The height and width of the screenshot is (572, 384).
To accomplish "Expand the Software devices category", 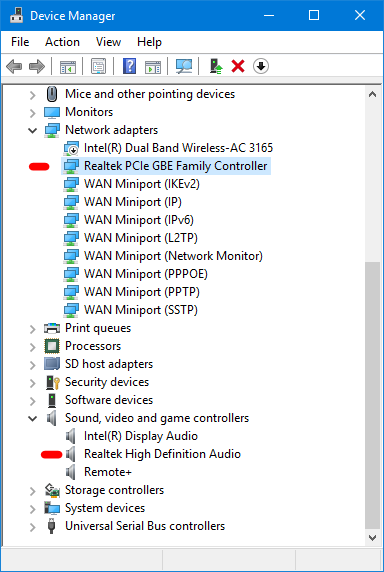I will [x=32, y=401].
